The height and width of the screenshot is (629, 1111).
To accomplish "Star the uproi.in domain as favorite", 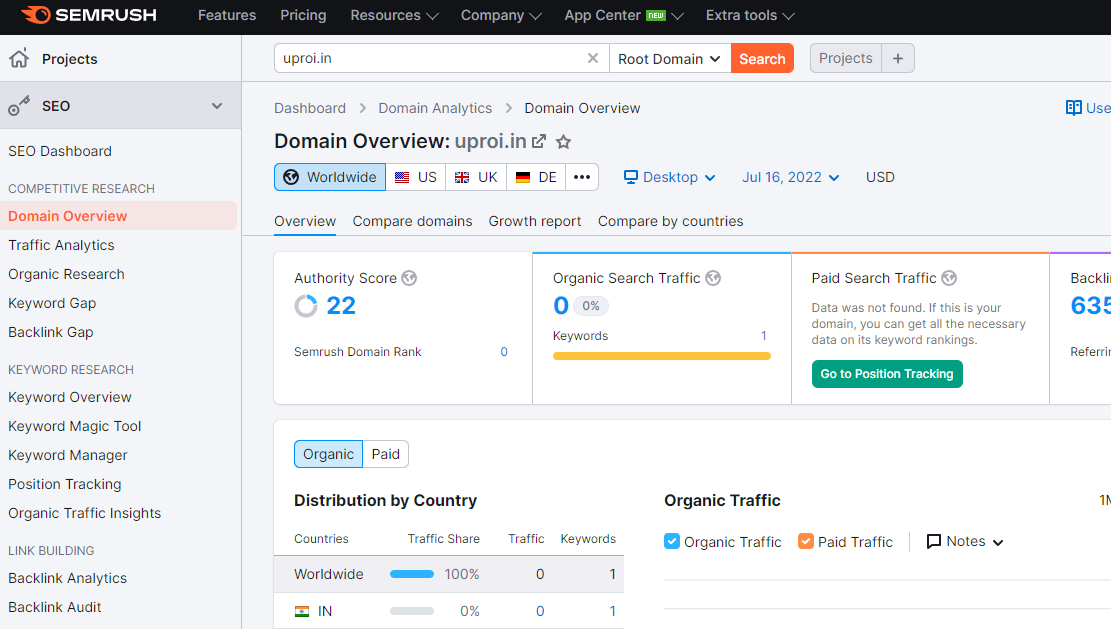I will pyautogui.click(x=563, y=142).
